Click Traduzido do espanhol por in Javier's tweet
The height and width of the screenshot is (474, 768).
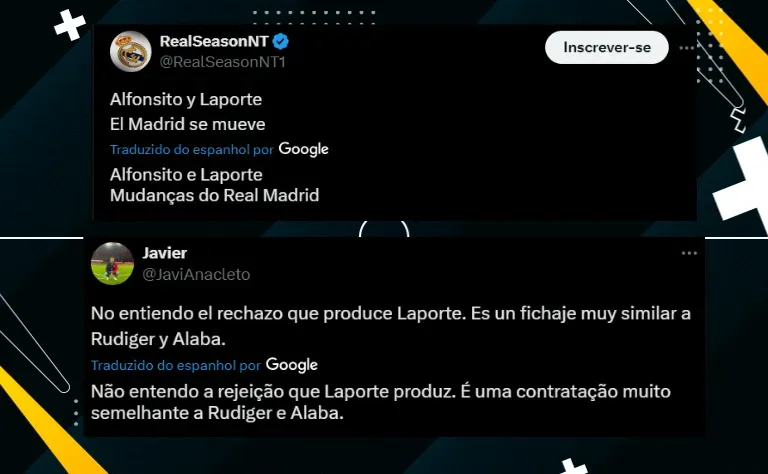click(x=176, y=365)
